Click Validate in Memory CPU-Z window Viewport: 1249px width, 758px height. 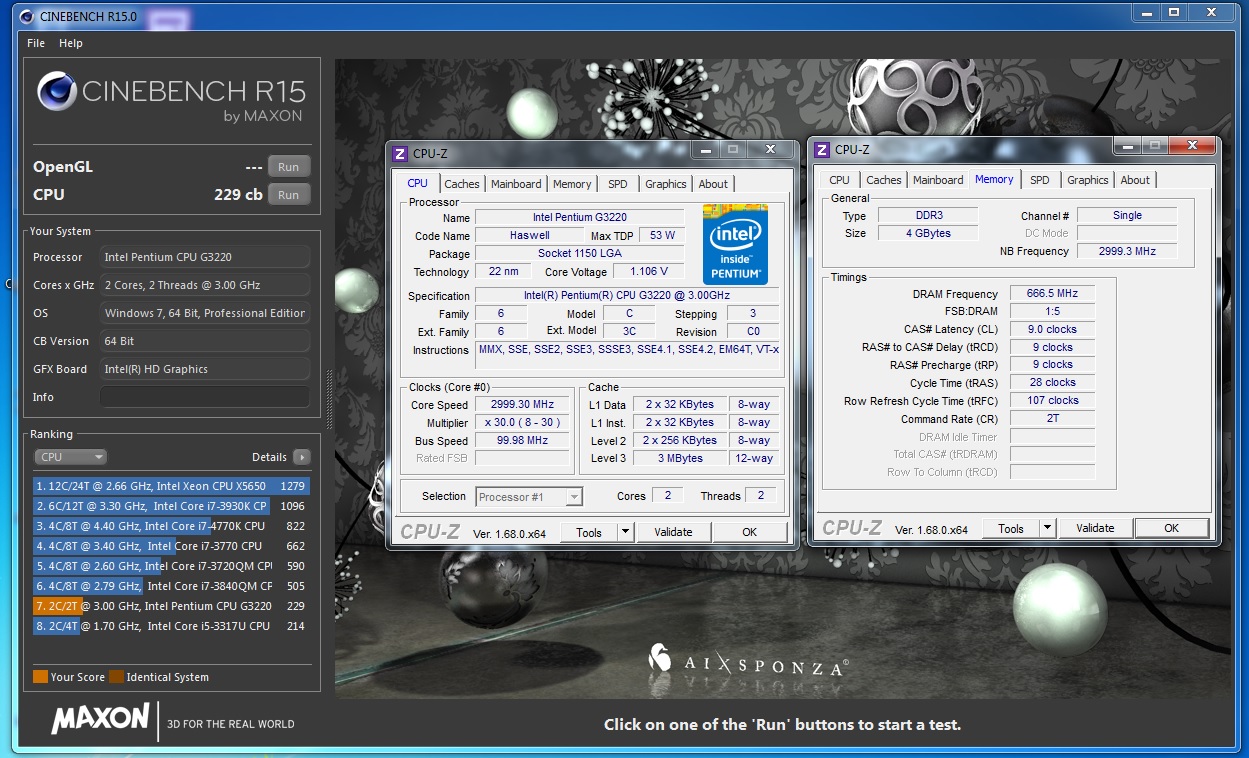(1095, 528)
